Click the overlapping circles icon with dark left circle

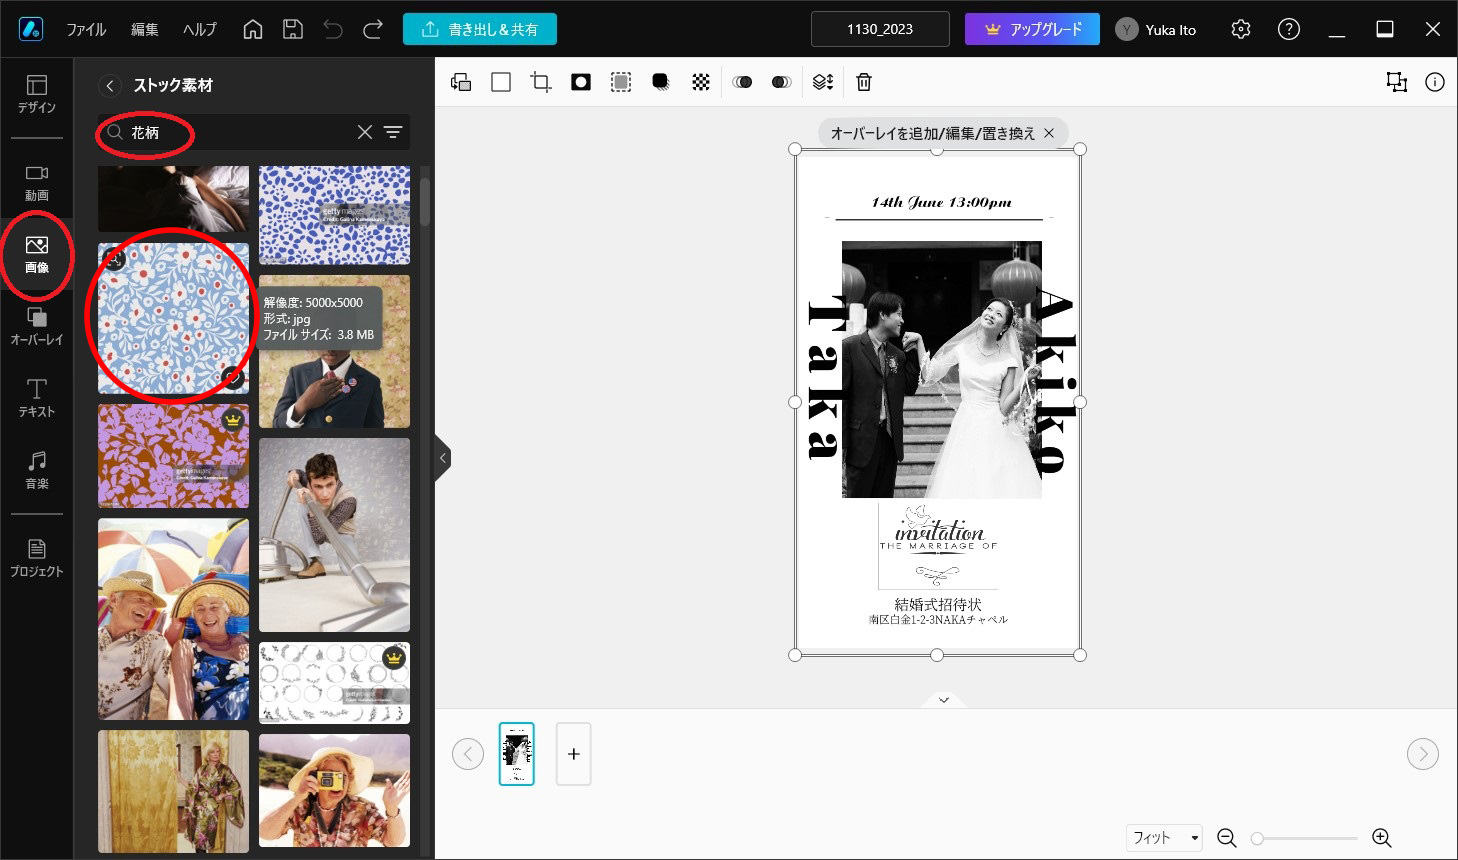click(782, 82)
